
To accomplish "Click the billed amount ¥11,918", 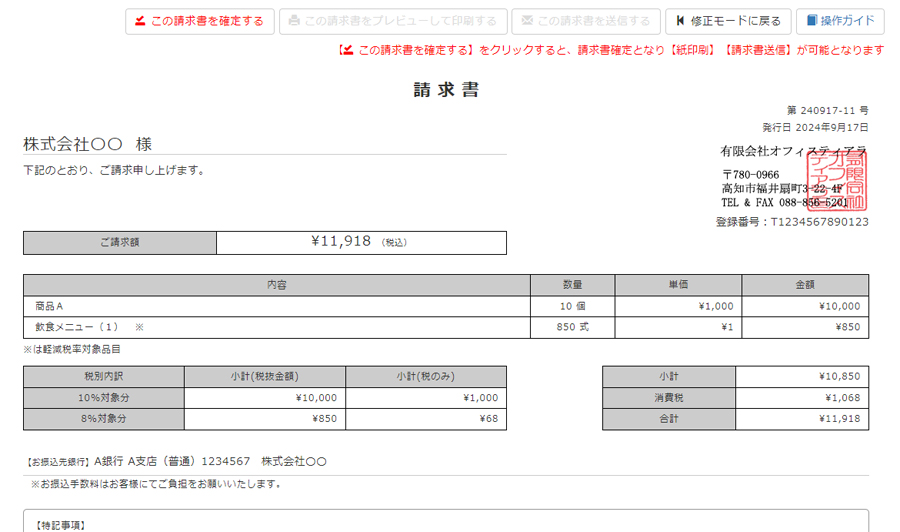I will click(342, 241).
